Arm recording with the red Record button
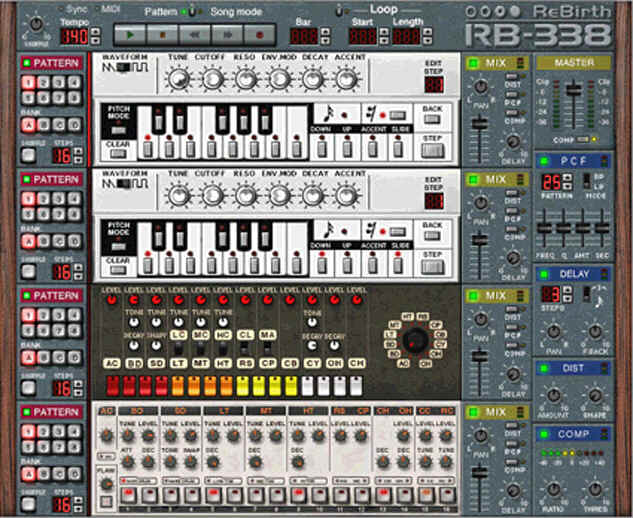 [260, 35]
